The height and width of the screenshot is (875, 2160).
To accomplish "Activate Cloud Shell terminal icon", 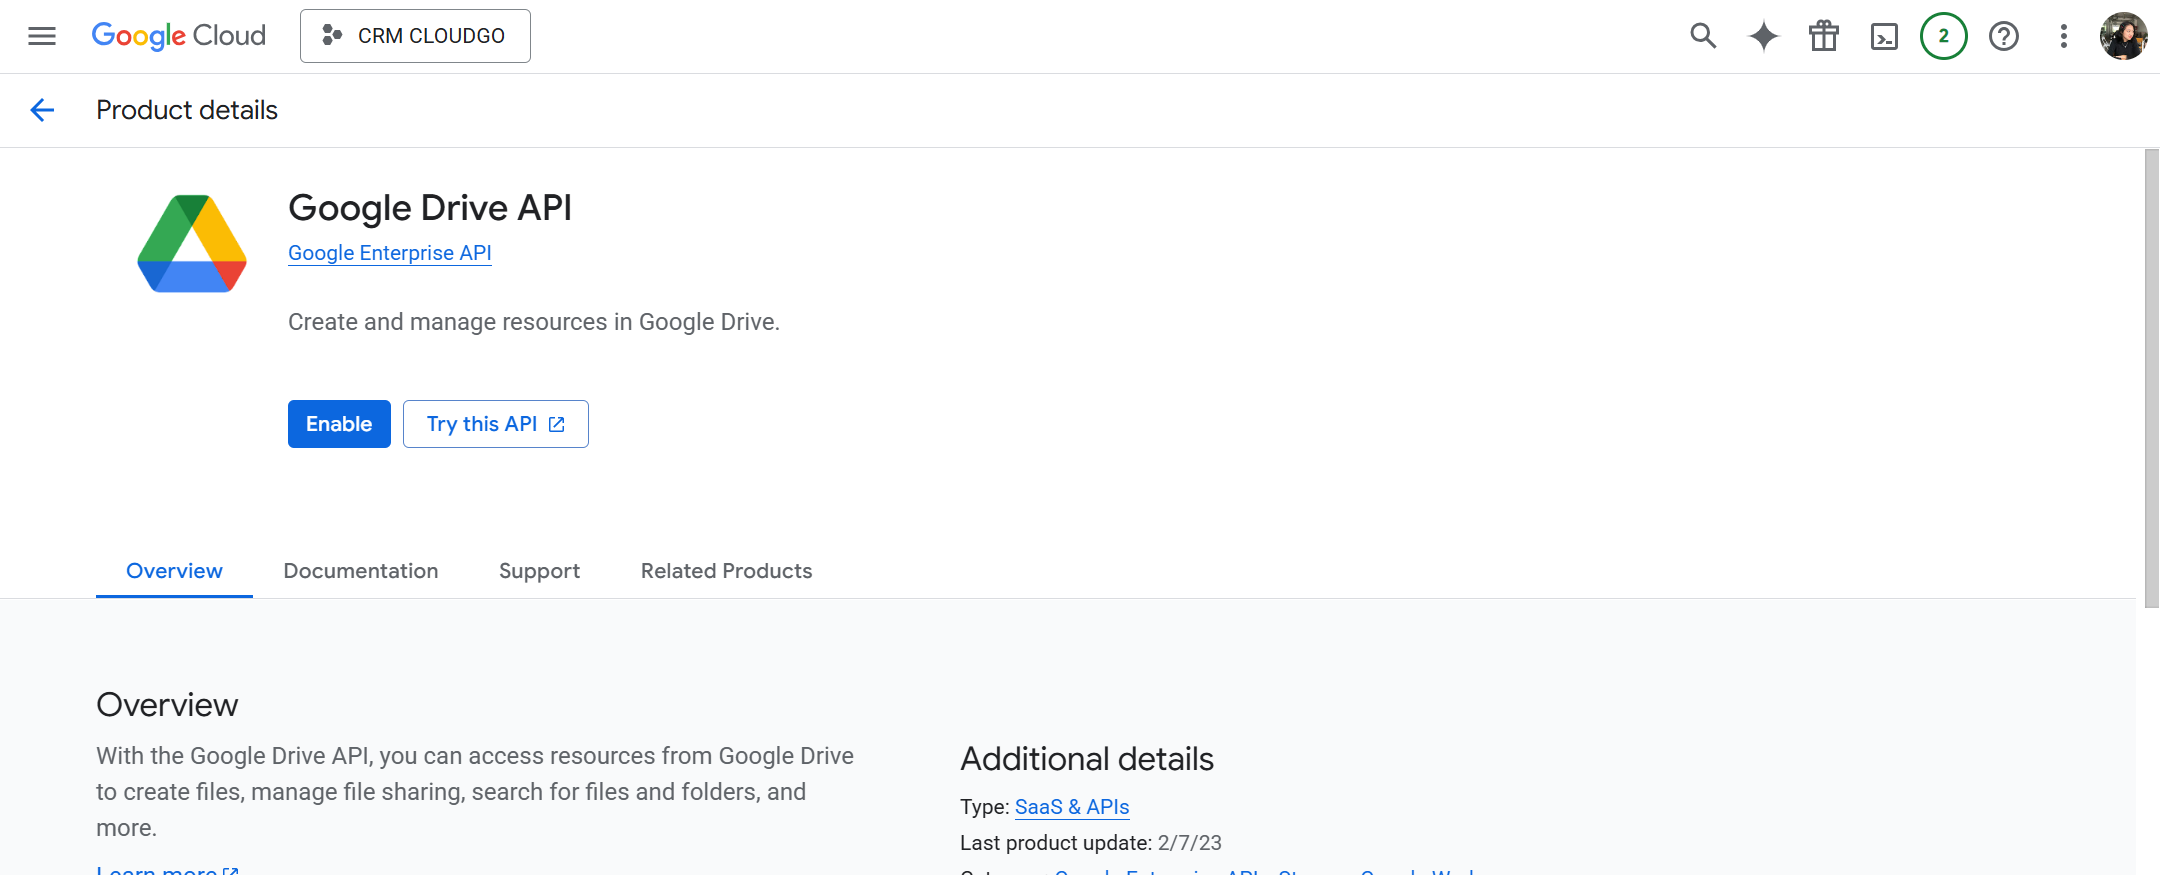I will (x=1884, y=37).
